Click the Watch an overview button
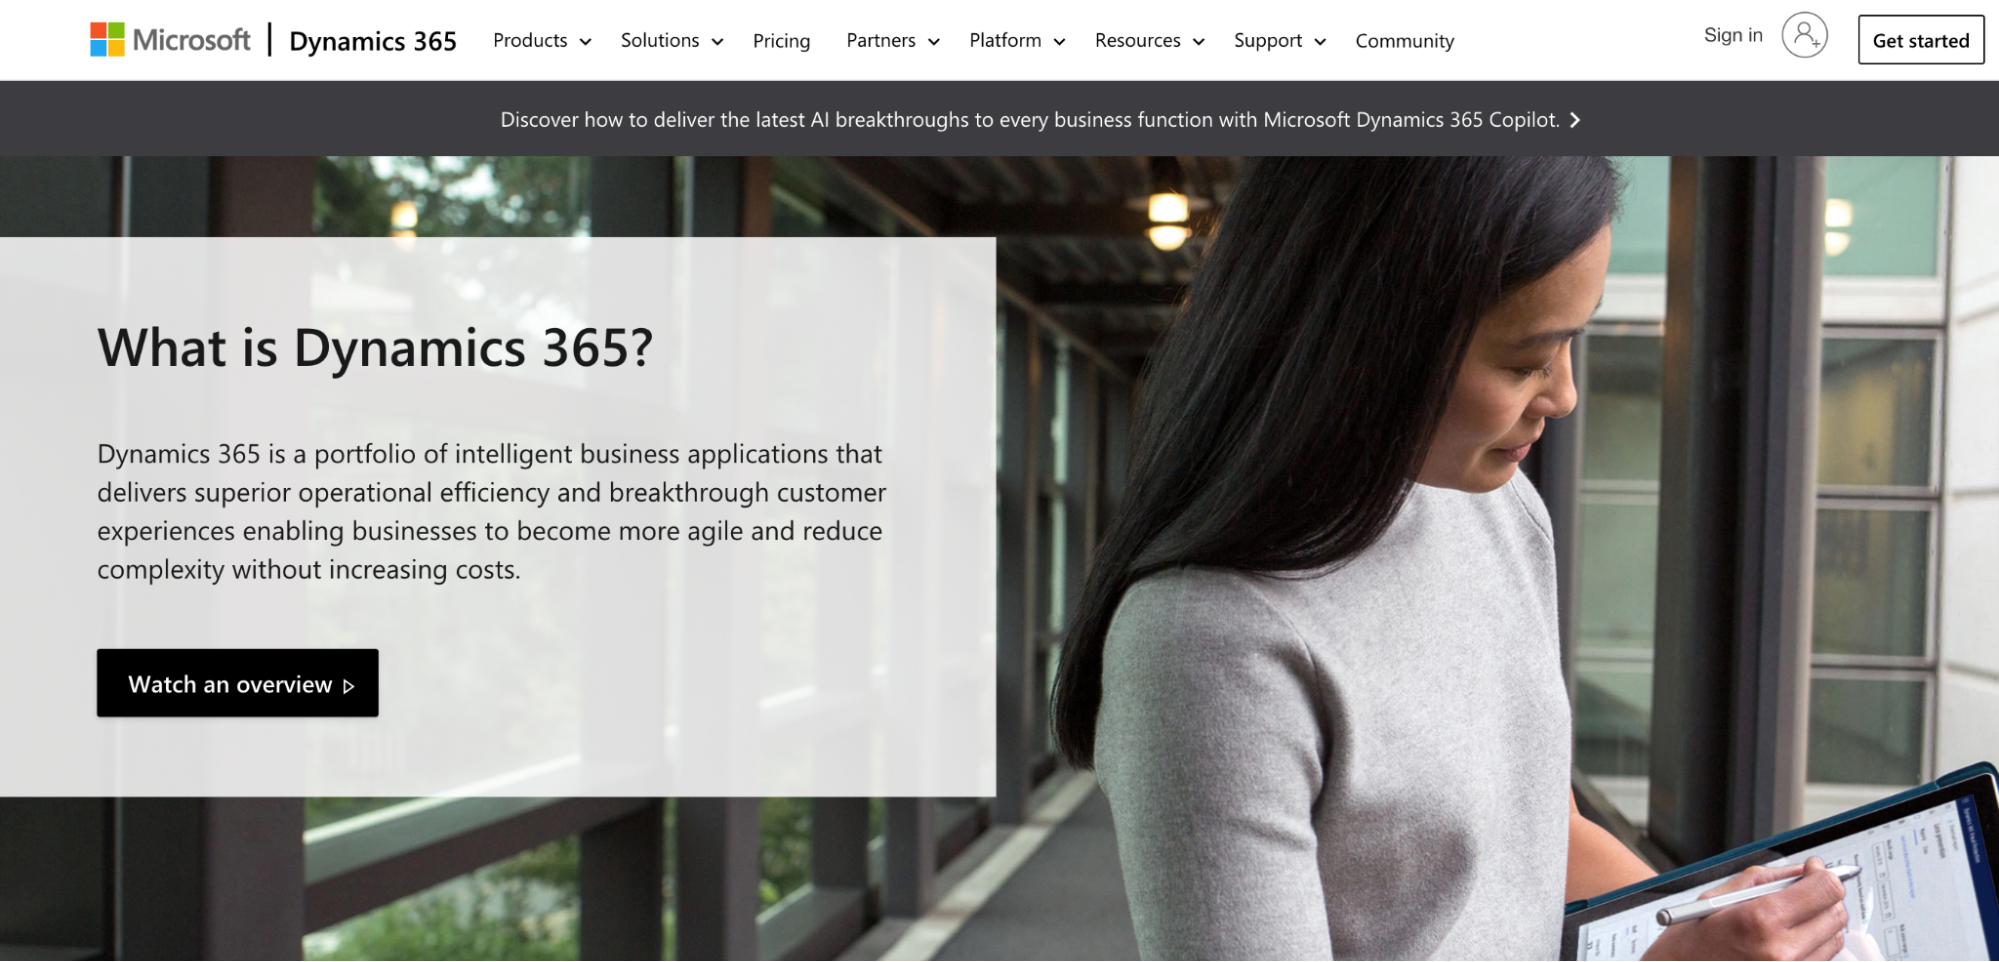This screenshot has width=1999, height=962. click(x=238, y=683)
